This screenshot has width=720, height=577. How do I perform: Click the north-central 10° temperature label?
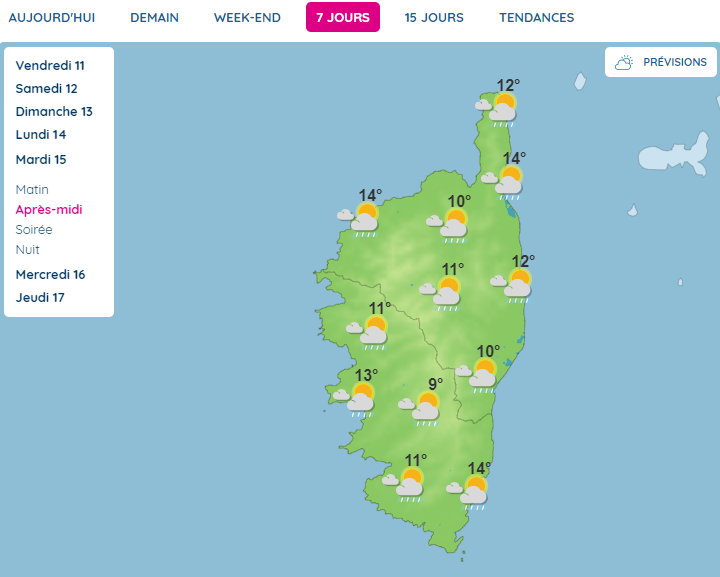pyautogui.click(x=459, y=201)
